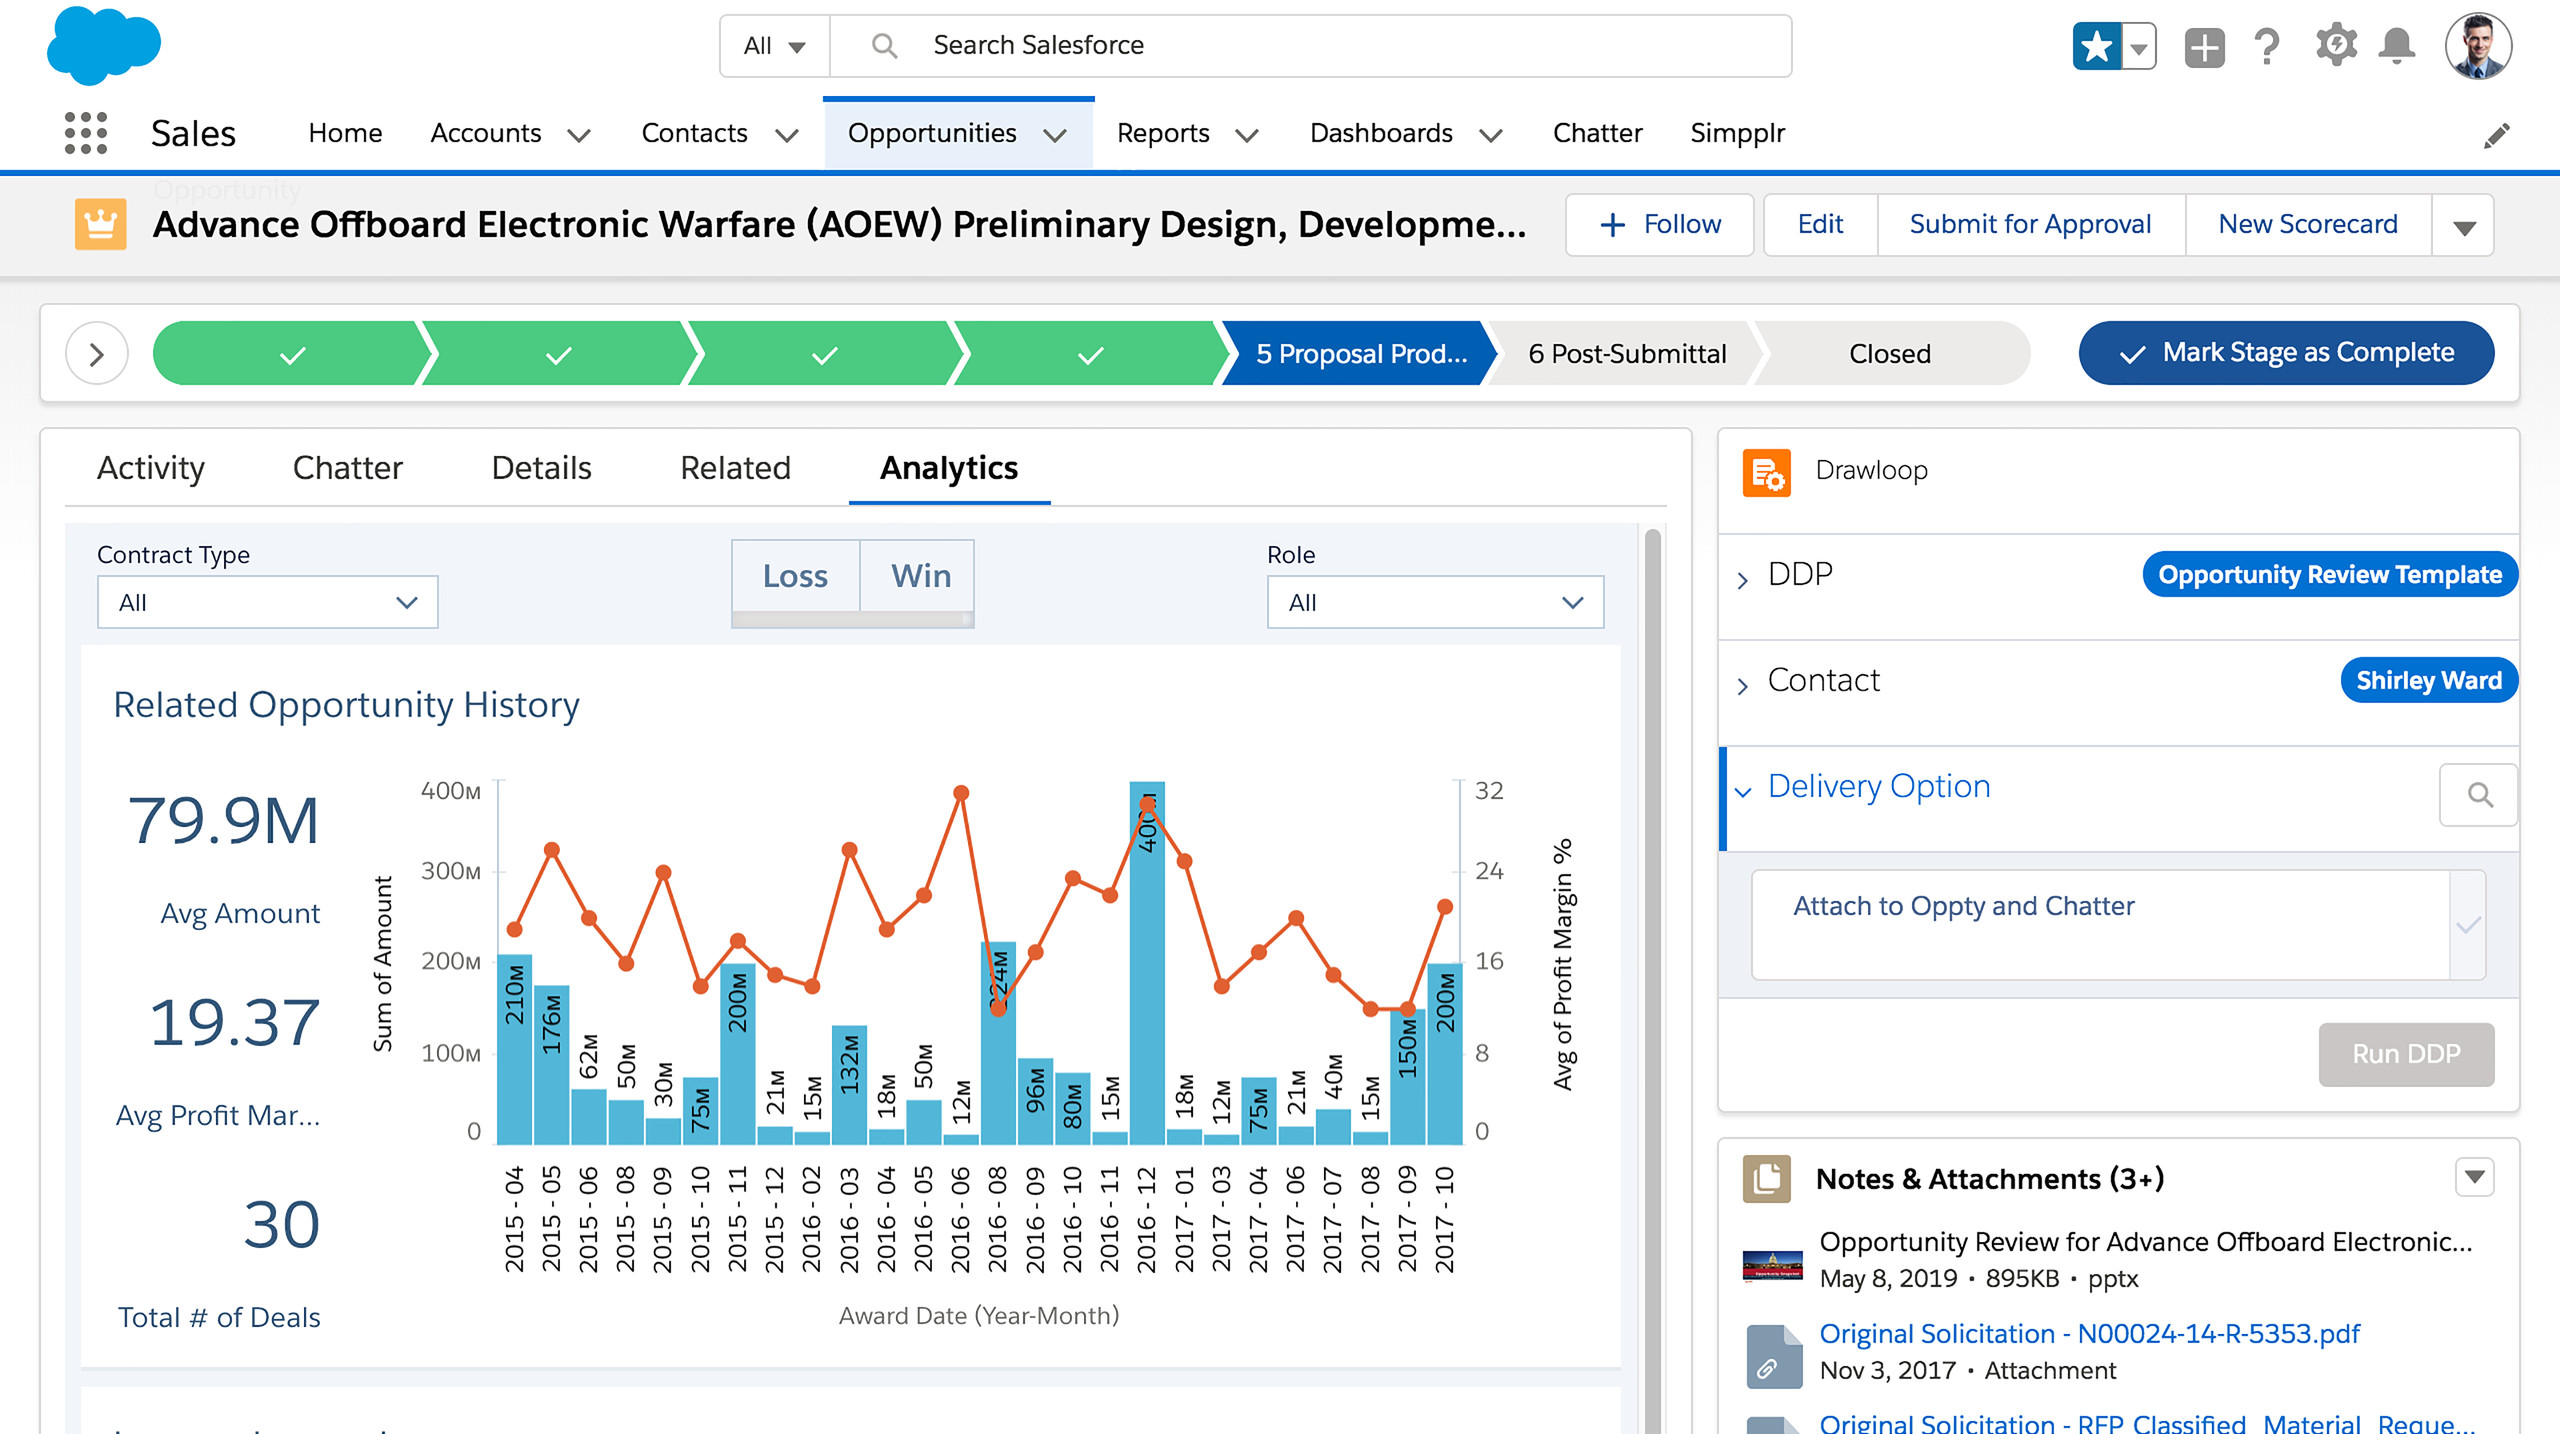The width and height of the screenshot is (2560, 1434).
Task: Click the search magnifier icon in Salesforce search
Action: point(884,46)
